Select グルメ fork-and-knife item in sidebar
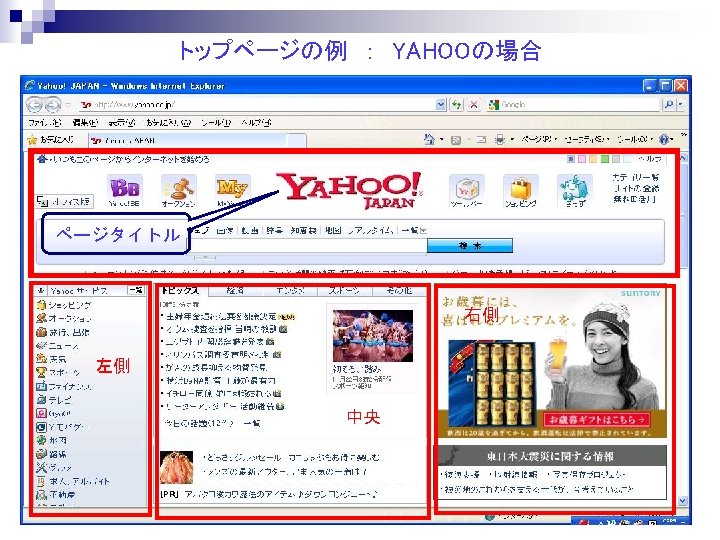720x540 pixels. (x=54, y=467)
